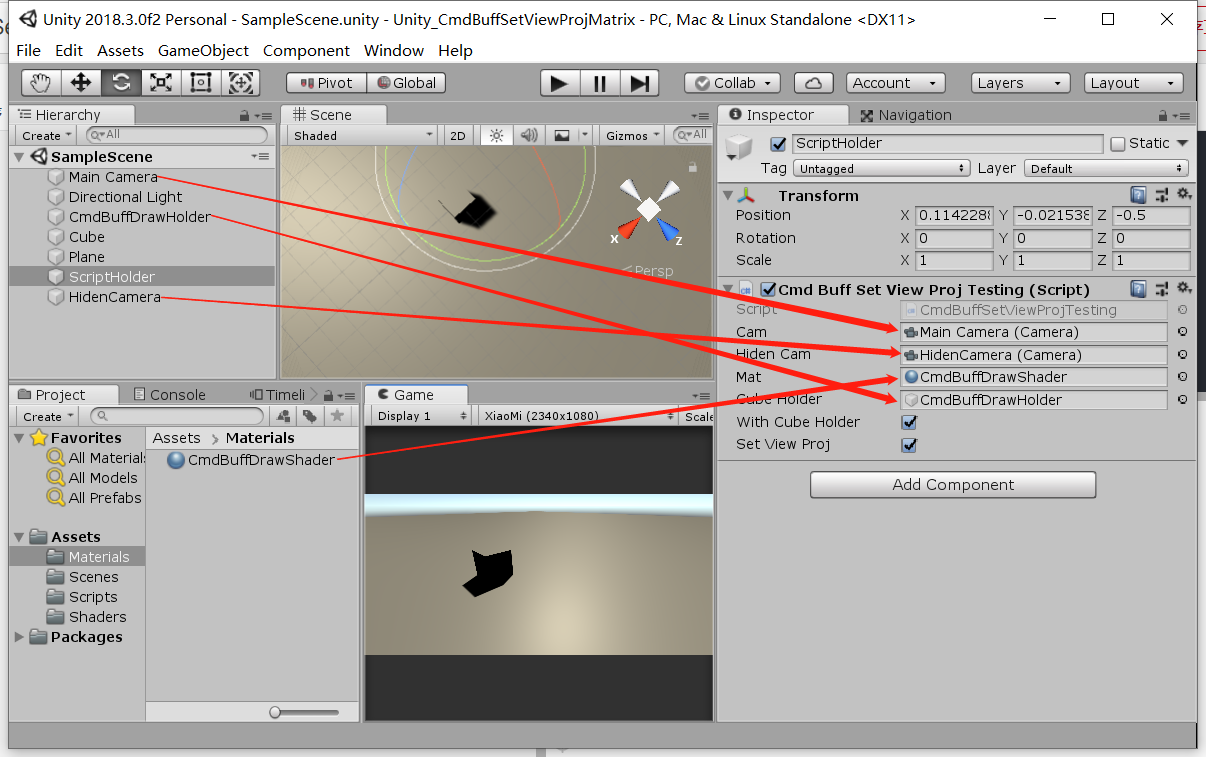Image resolution: width=1206 pixels, height=757 pixels.
Task: Open the cloud services panel
Action: tap(814, 83)
